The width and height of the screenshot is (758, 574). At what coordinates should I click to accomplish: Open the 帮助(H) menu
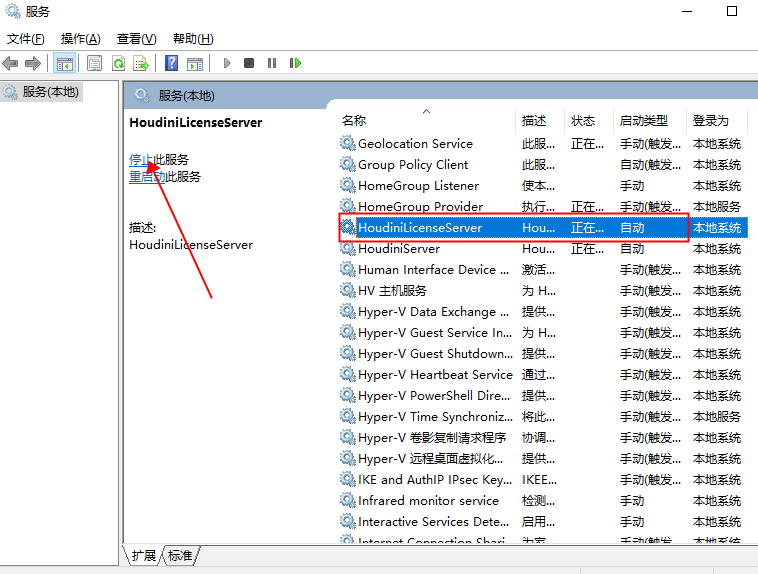click(x=193, y=39)
